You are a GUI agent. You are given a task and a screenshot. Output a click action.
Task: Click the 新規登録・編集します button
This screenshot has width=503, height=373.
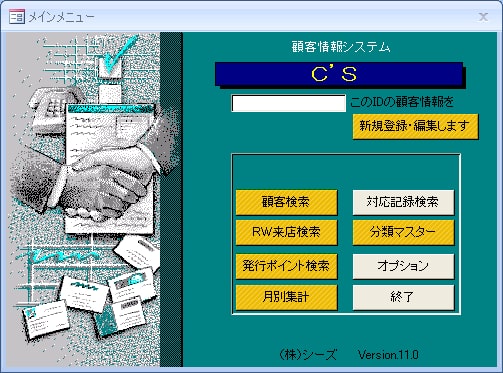[415, 126]
